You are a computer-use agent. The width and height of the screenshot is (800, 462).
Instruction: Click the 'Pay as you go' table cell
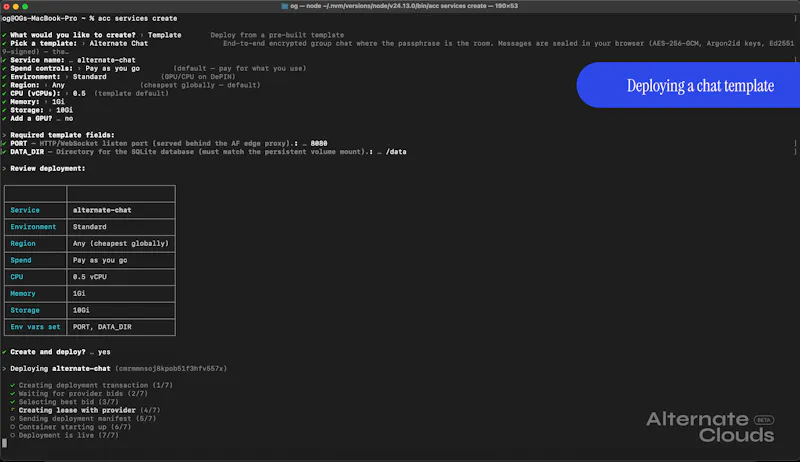121,260
